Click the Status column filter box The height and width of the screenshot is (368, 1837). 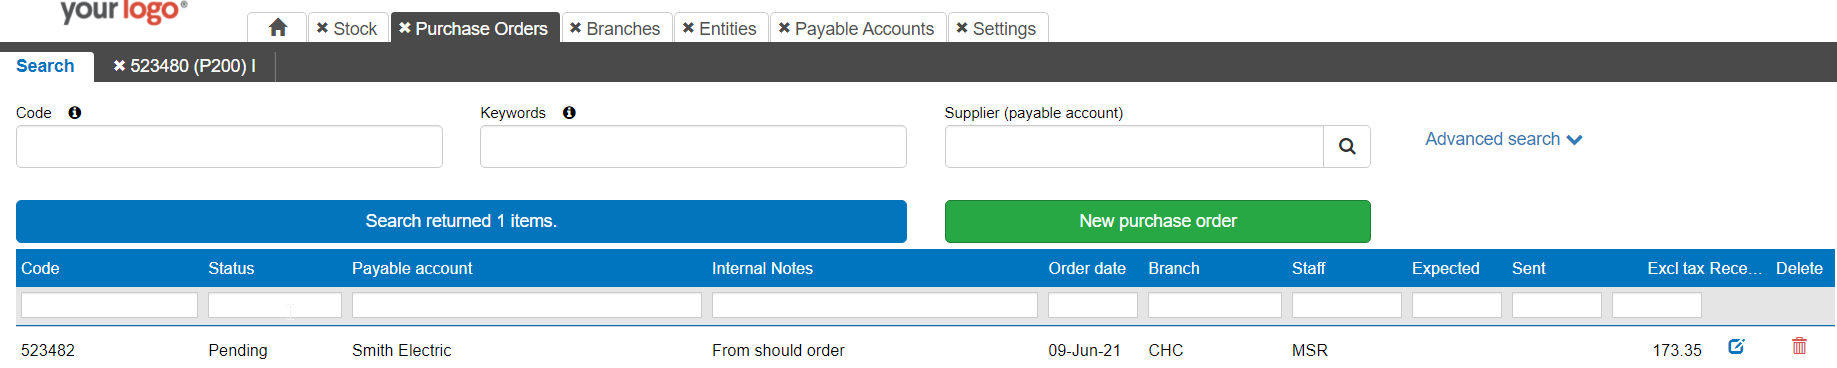point(275,305)
